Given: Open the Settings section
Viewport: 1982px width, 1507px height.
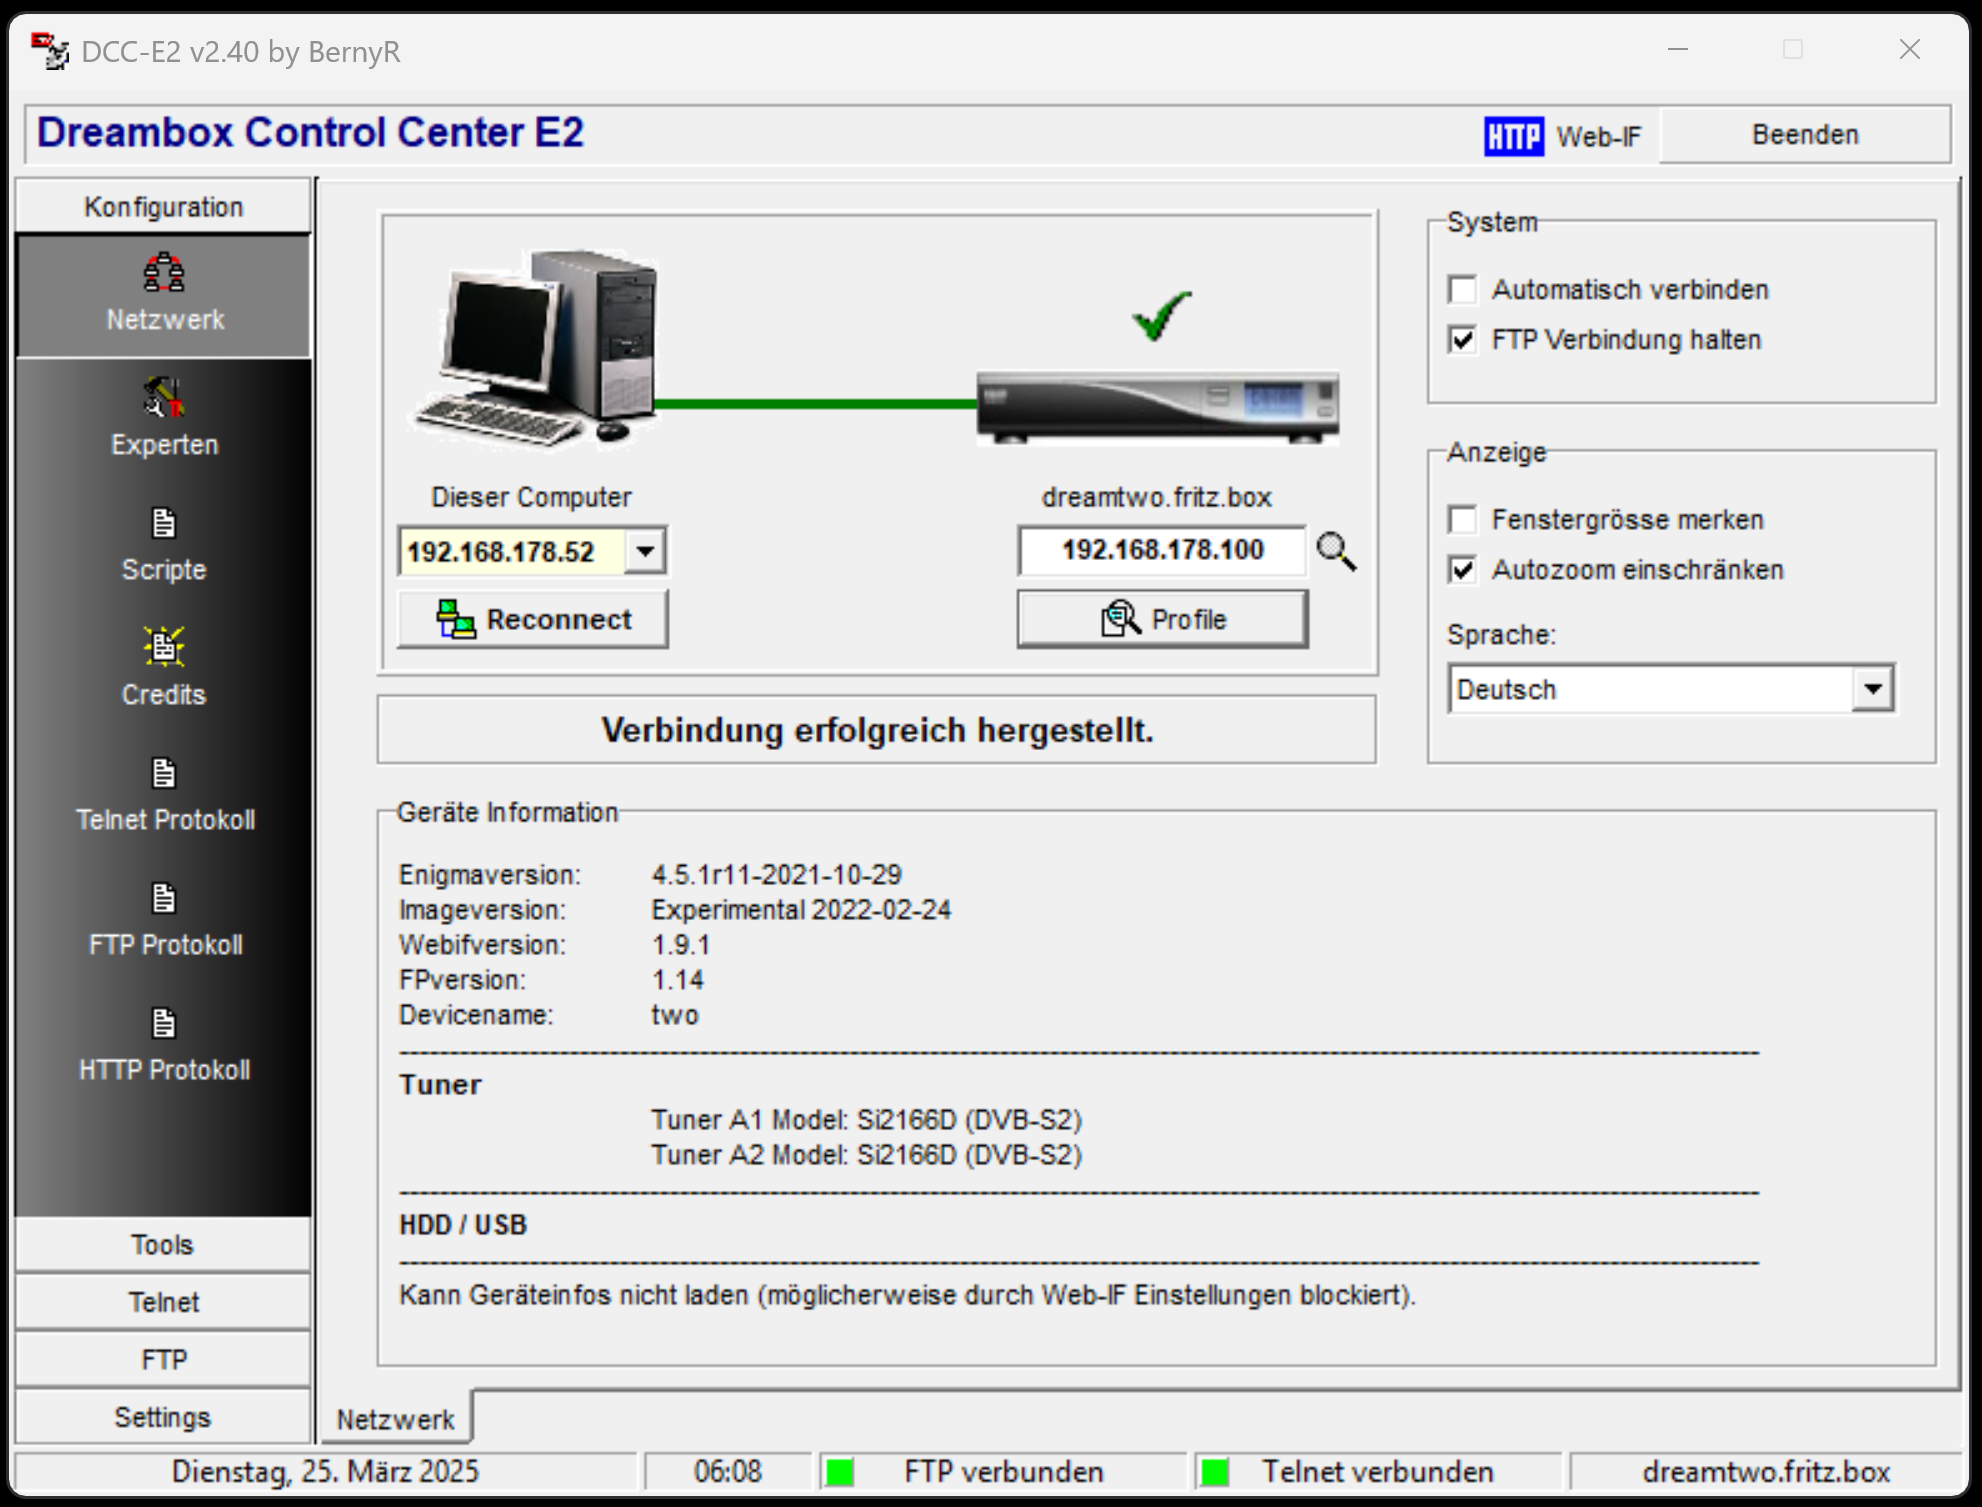Looking at the screenshot, I should [163, 1416].
